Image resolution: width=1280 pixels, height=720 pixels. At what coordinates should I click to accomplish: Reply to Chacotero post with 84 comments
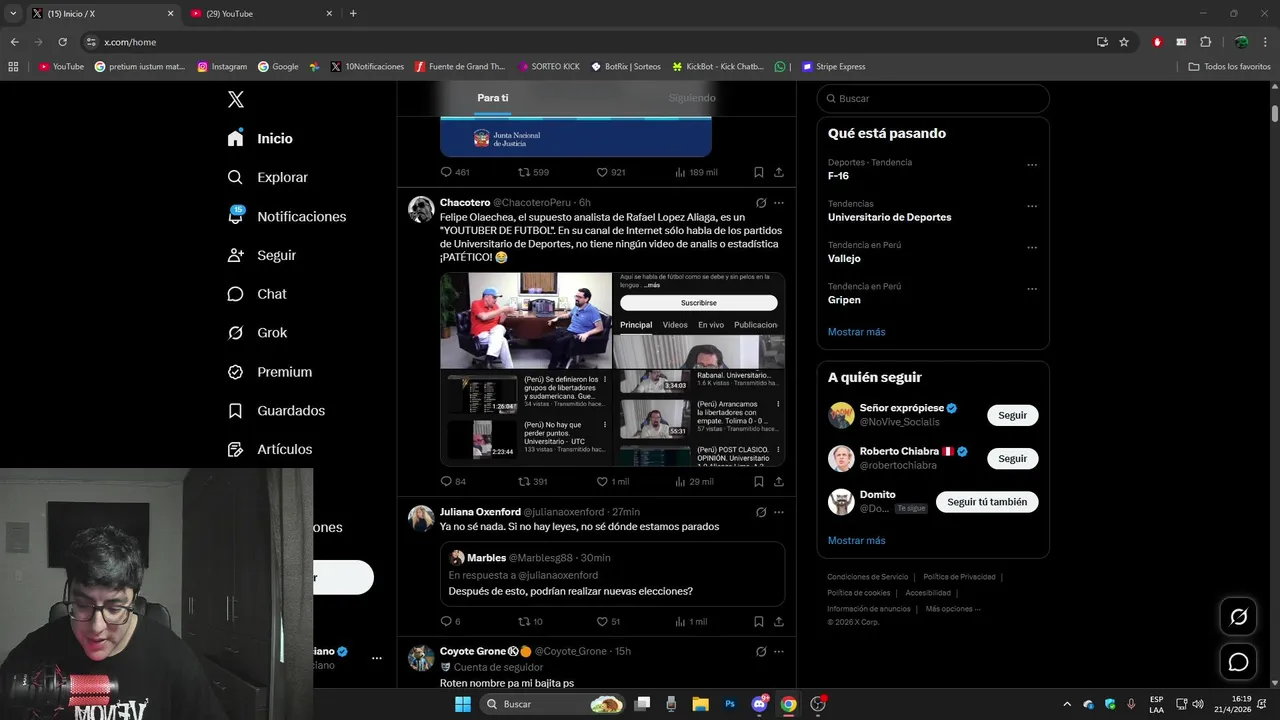coord(453,481)
